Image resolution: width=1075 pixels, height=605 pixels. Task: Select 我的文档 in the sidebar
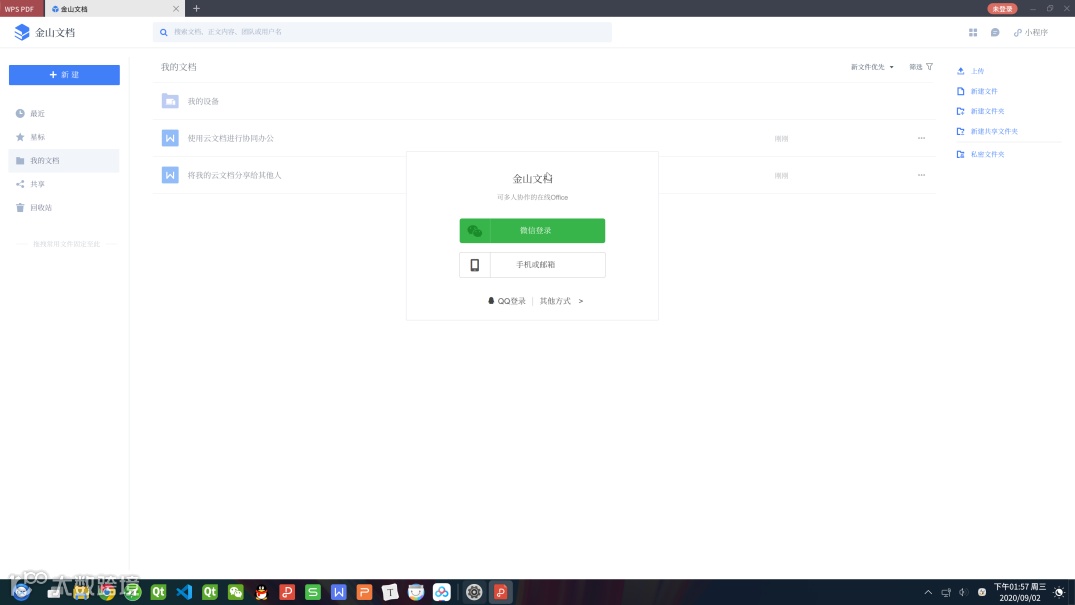[64, 161]
